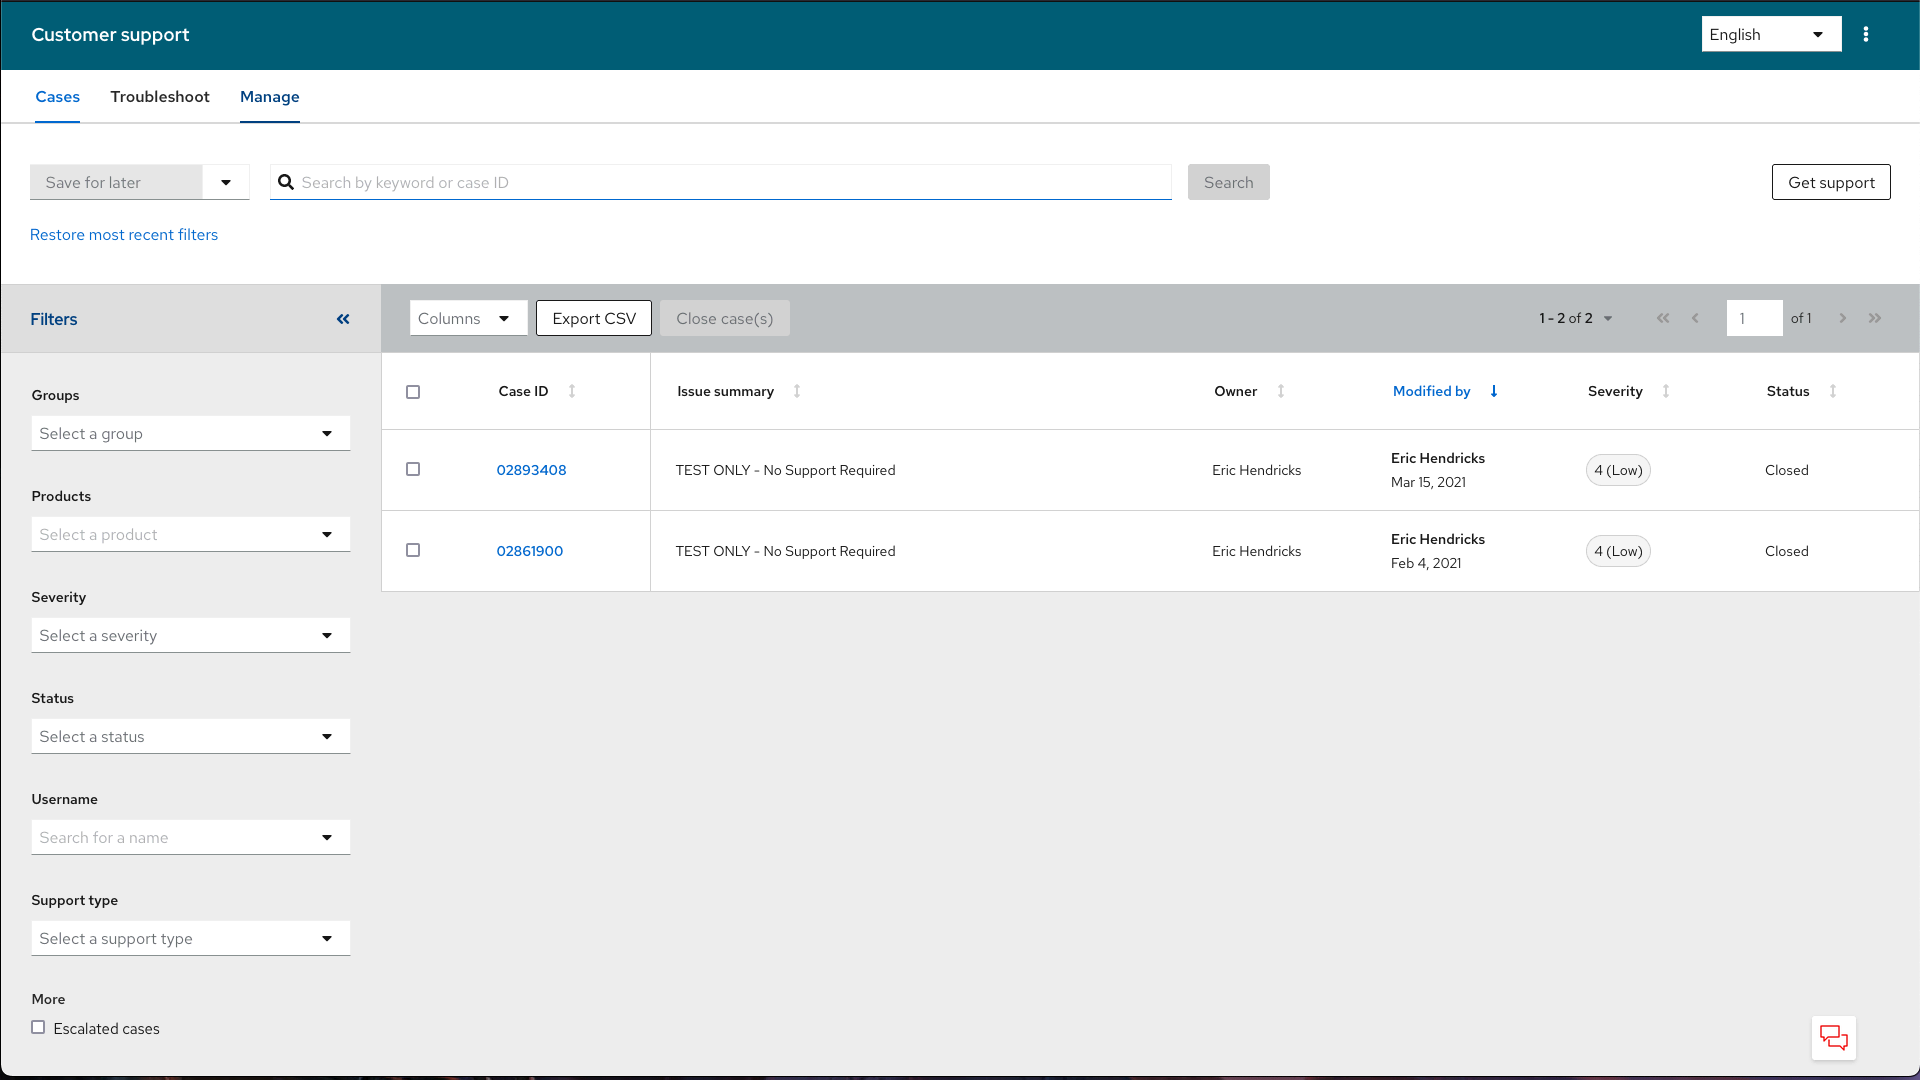Sort the Status column
This screenshot has width=1920, height=1080.
pos(1833,391)
